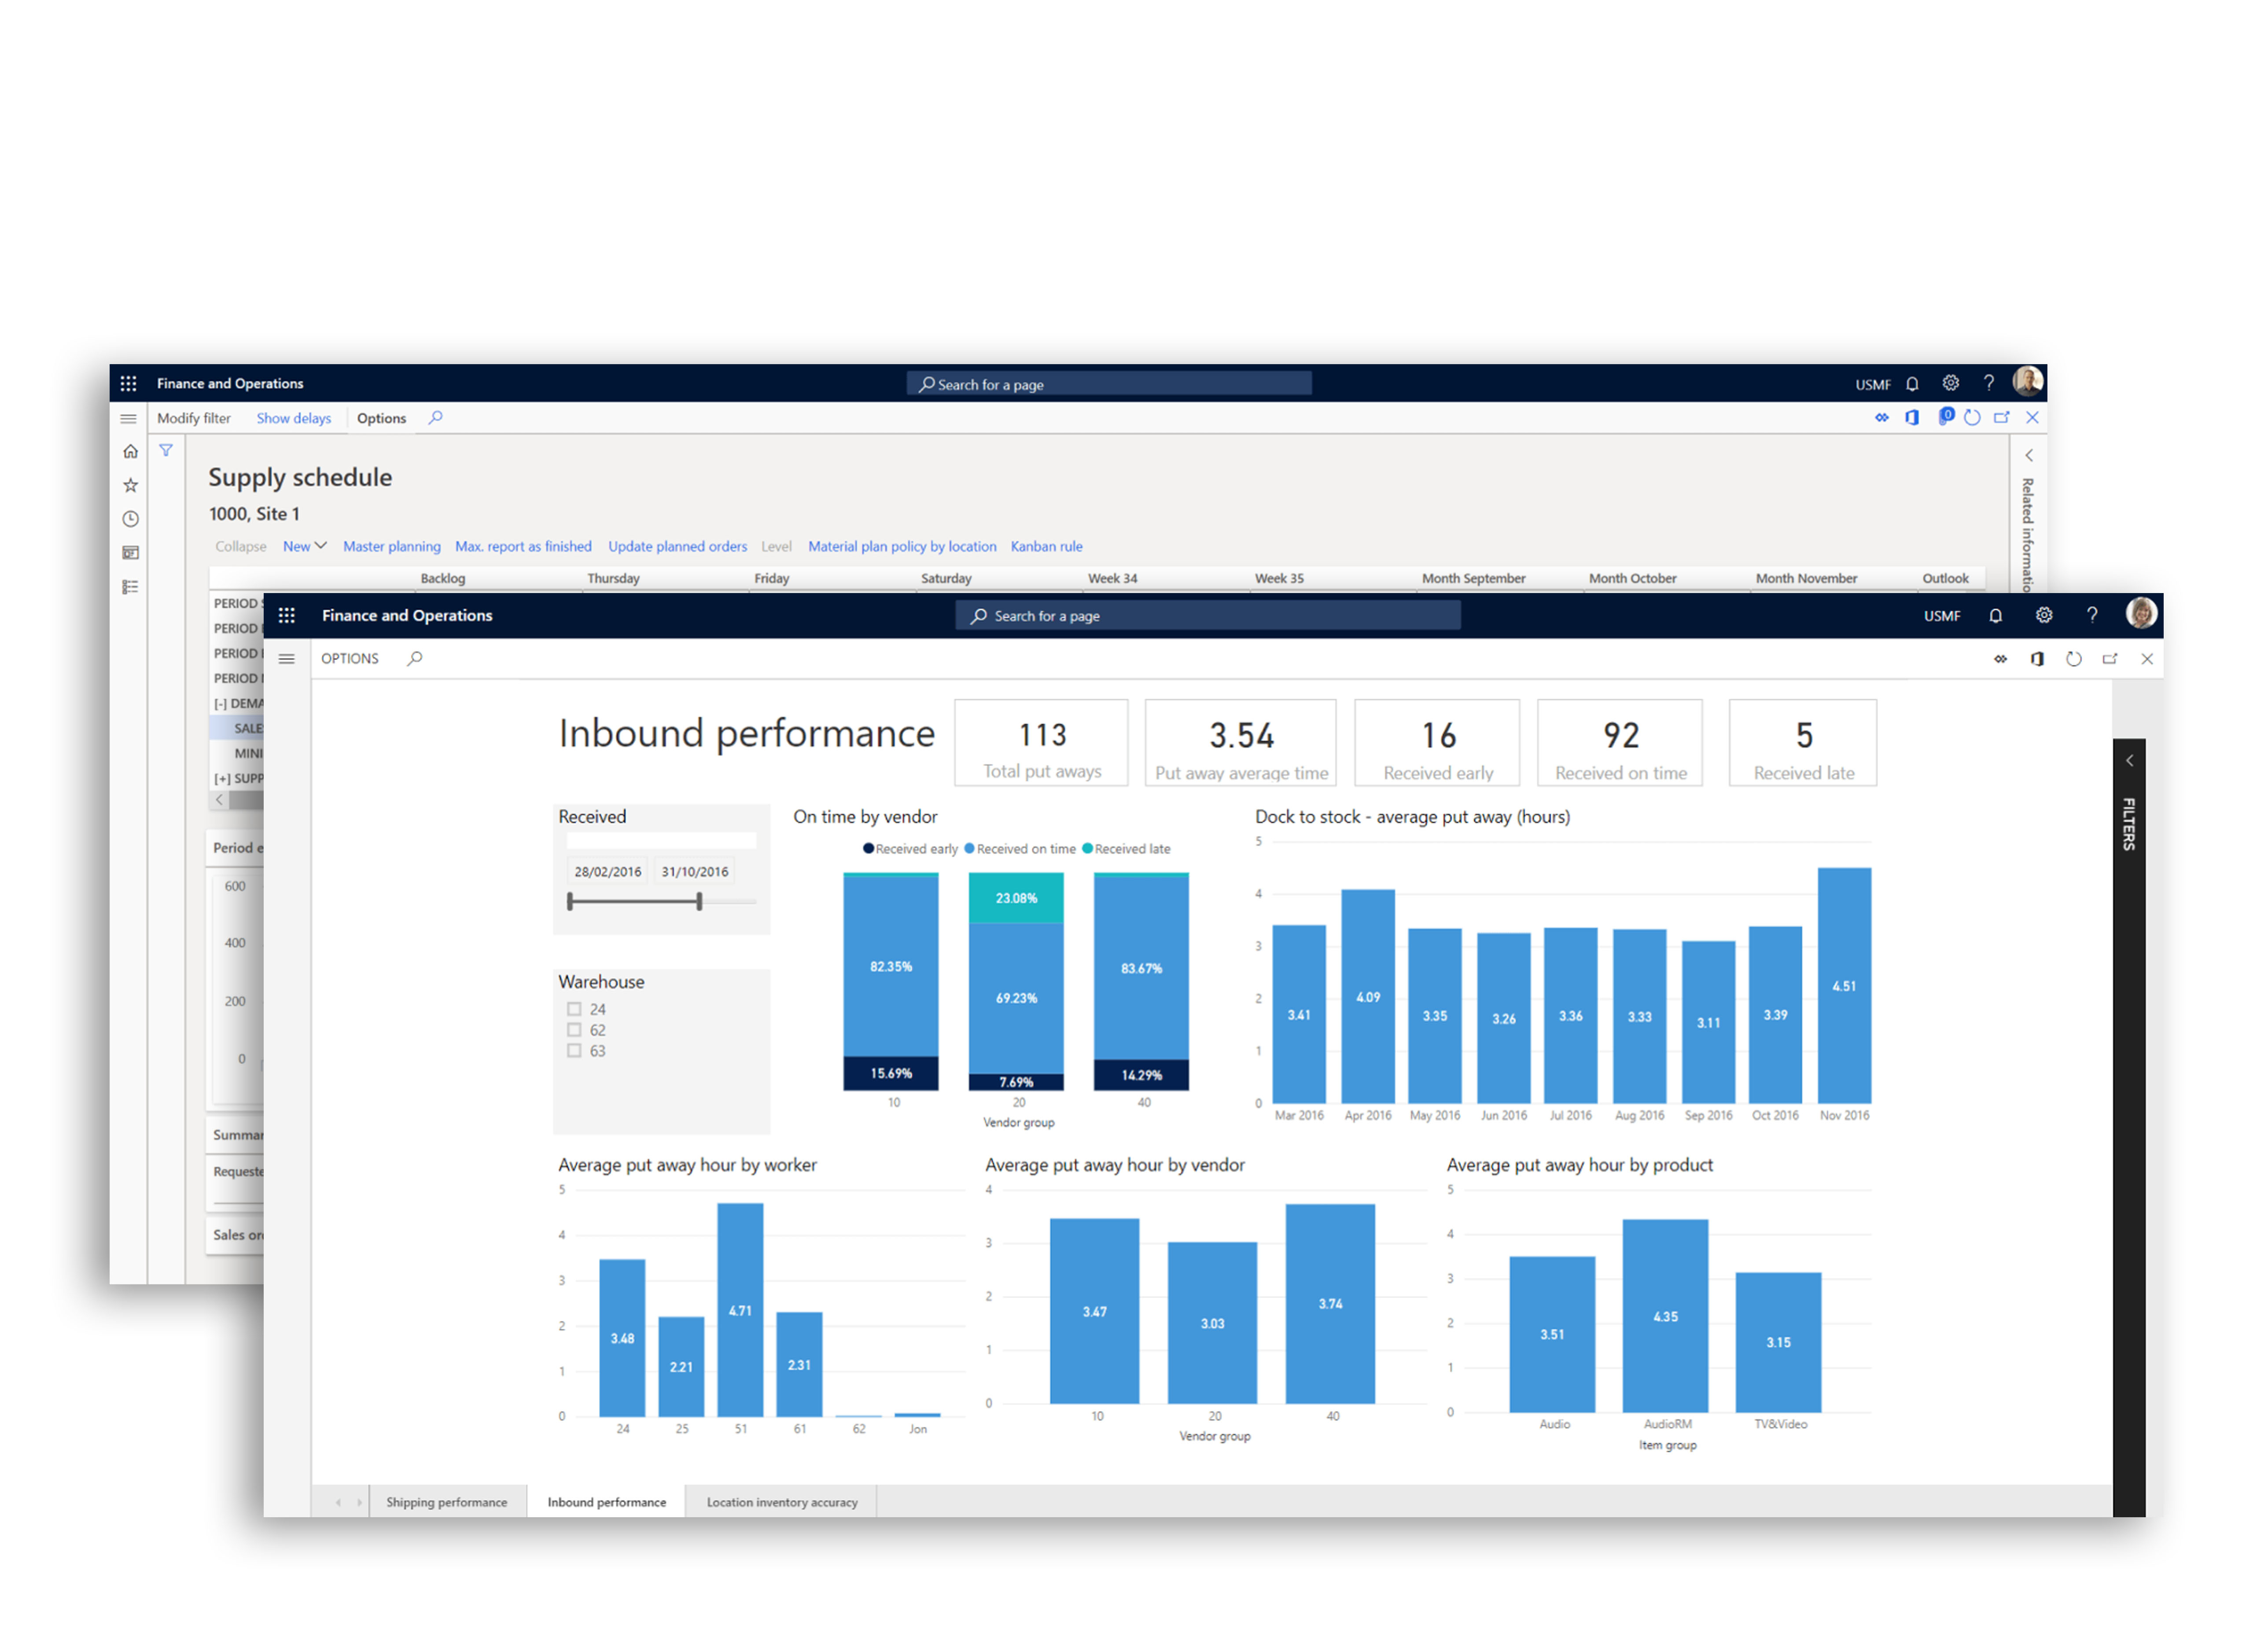2268x1648 pixels.
Task: Click the notifications bell icon
Action: [1996, 615]
